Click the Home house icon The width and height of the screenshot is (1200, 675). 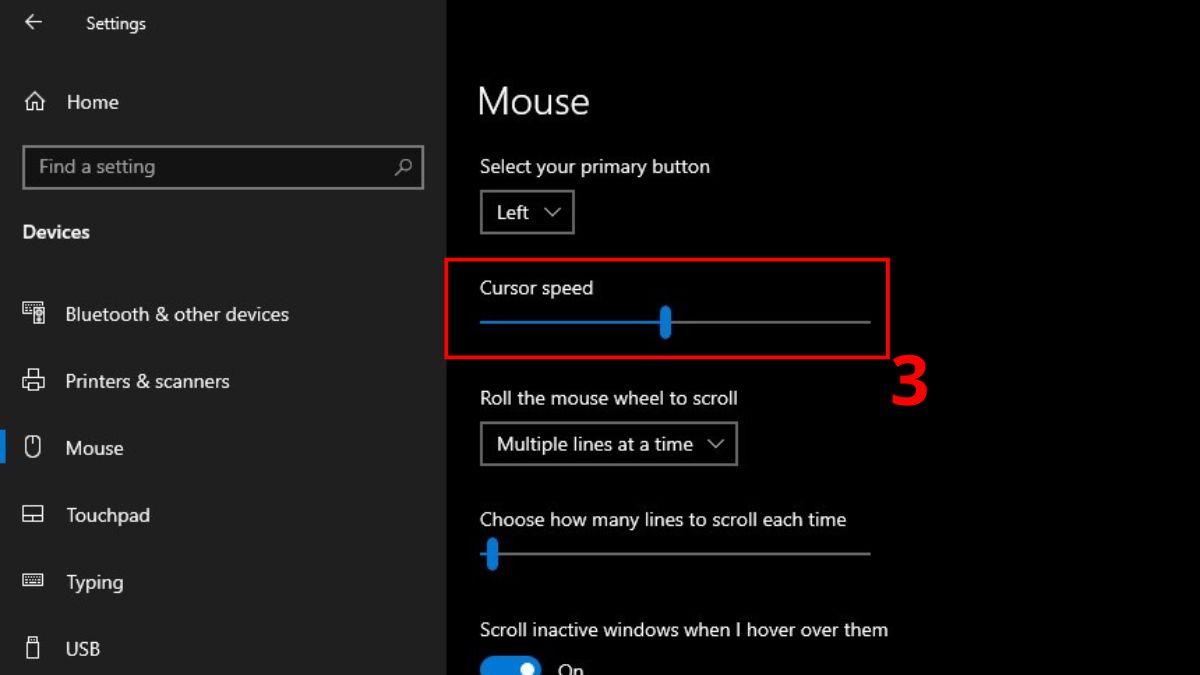point(34,102)
